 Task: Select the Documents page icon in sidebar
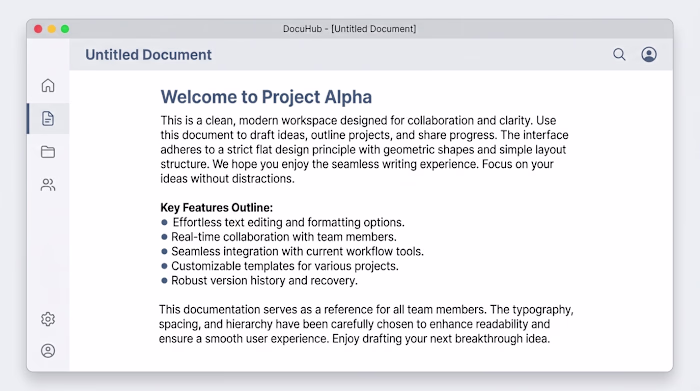(48, 119)
